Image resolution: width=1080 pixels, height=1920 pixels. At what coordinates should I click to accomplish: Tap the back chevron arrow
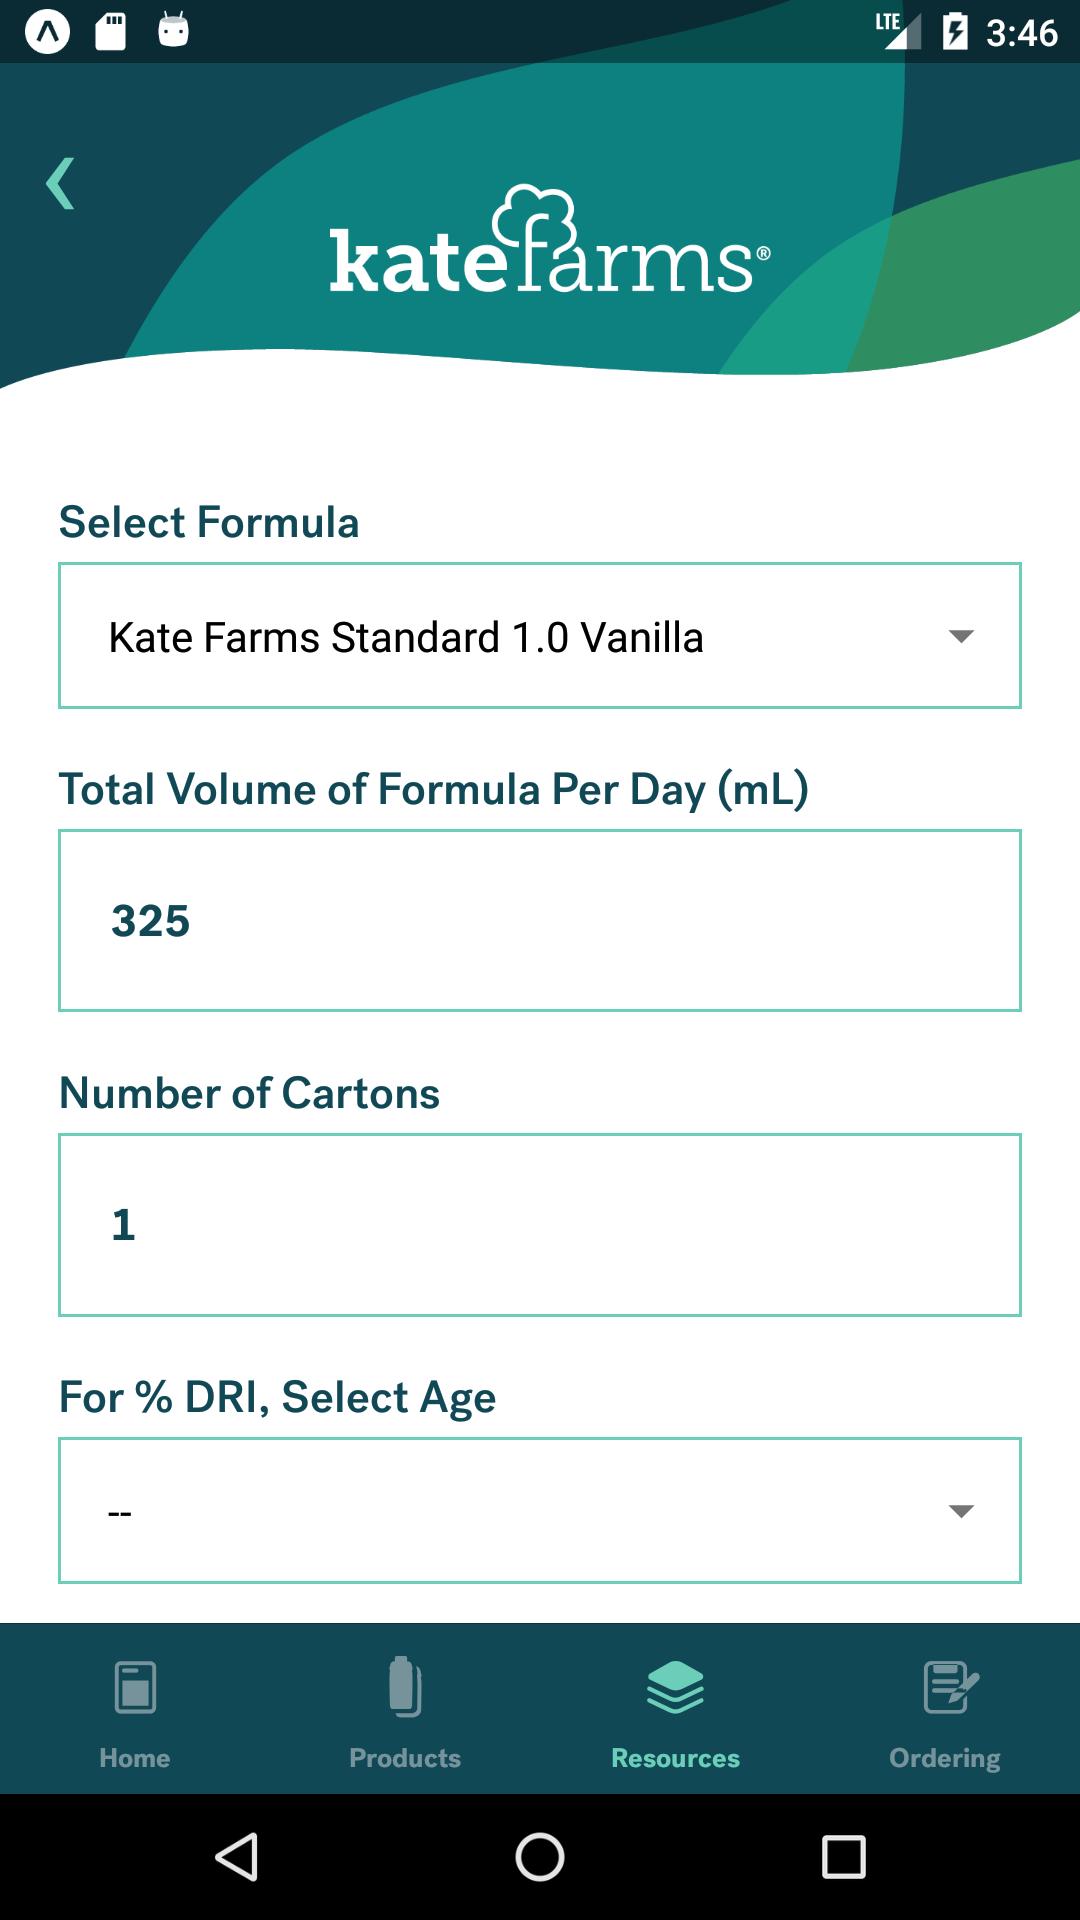coord(61,184)
